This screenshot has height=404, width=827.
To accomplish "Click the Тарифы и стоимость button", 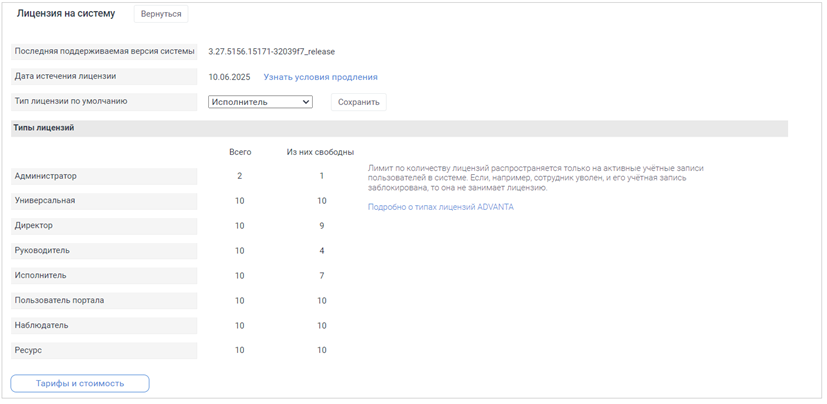I will point(80,383).
